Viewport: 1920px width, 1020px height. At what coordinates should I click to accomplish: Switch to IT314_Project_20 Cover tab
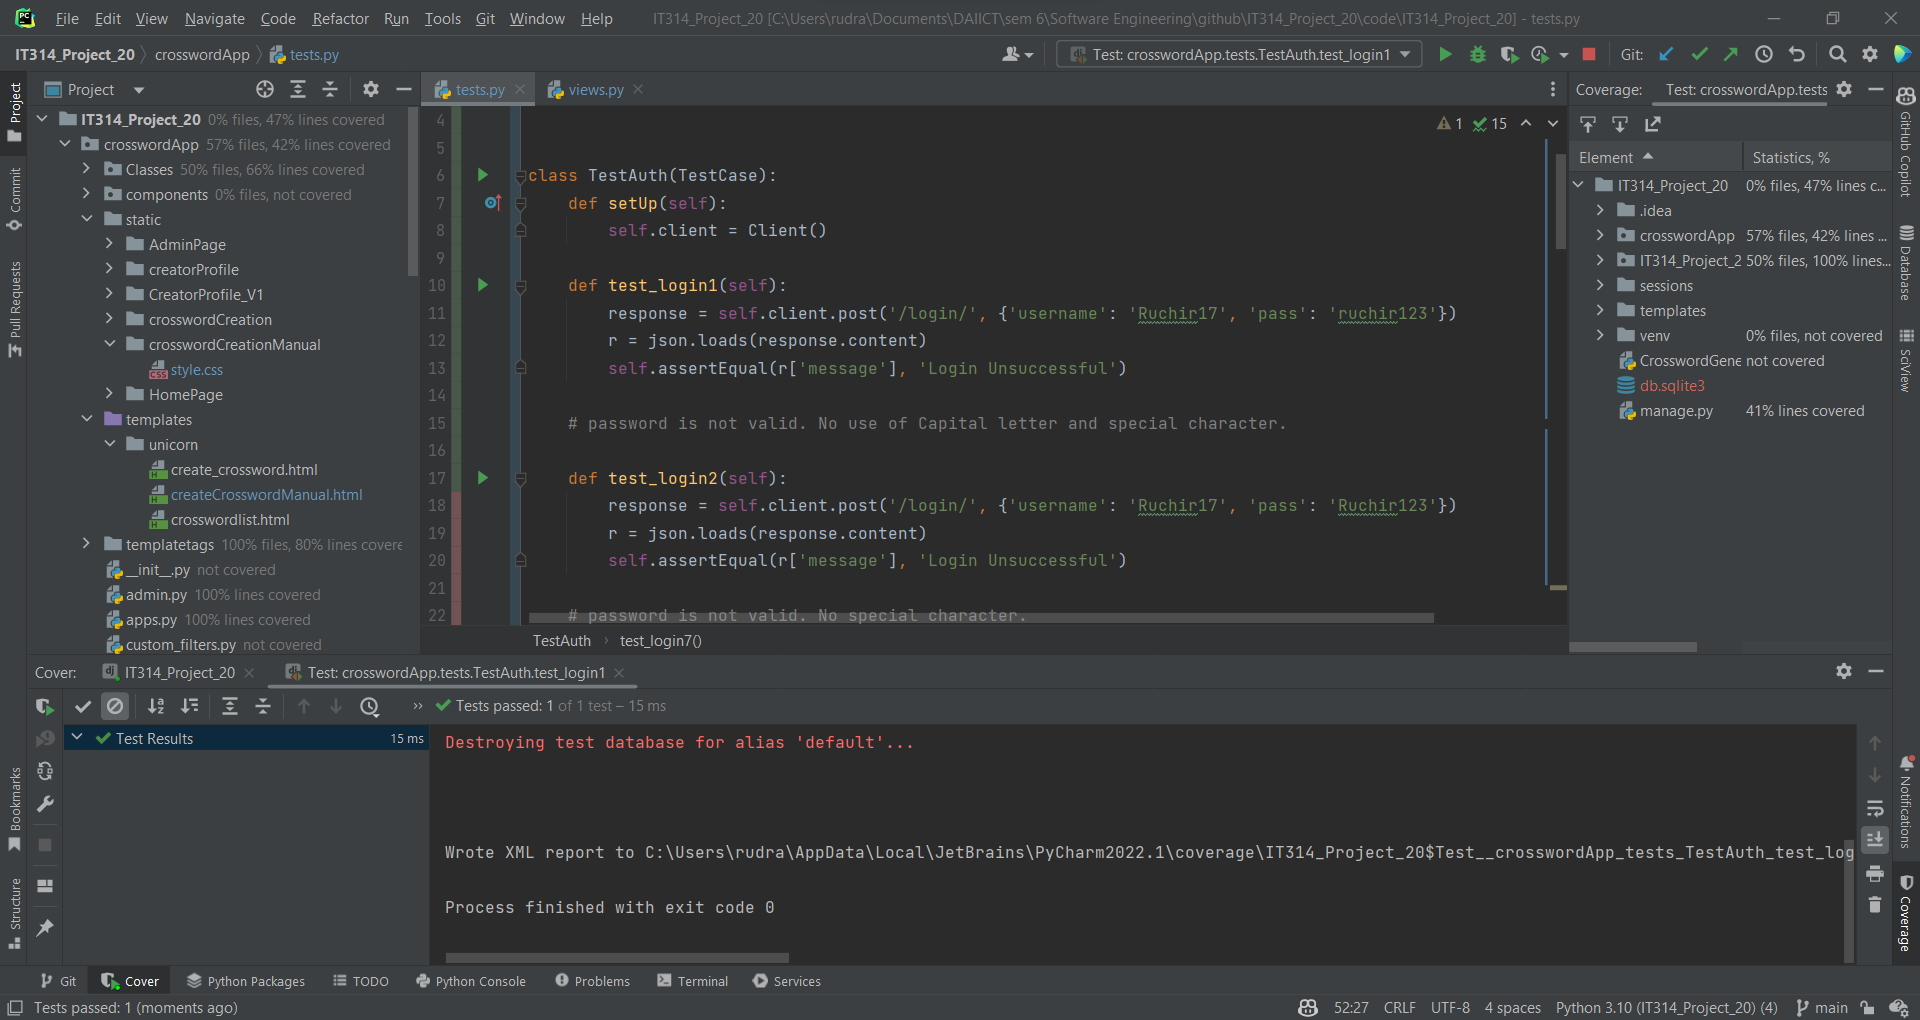(178, 673)
